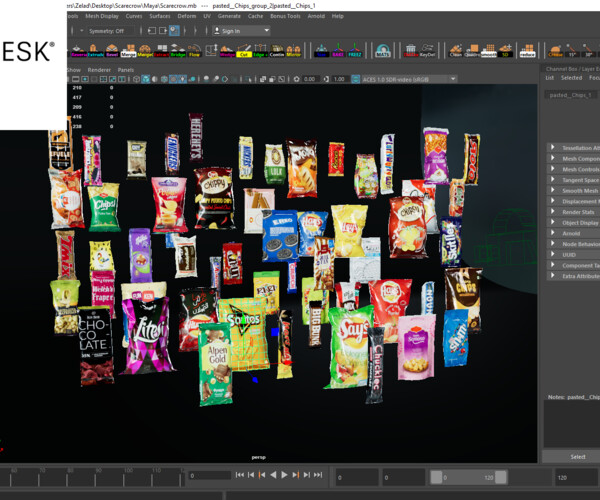Click the Combine shelf icon
The width and height of the screenshot is (600, 500).
[x=277, y=50]
